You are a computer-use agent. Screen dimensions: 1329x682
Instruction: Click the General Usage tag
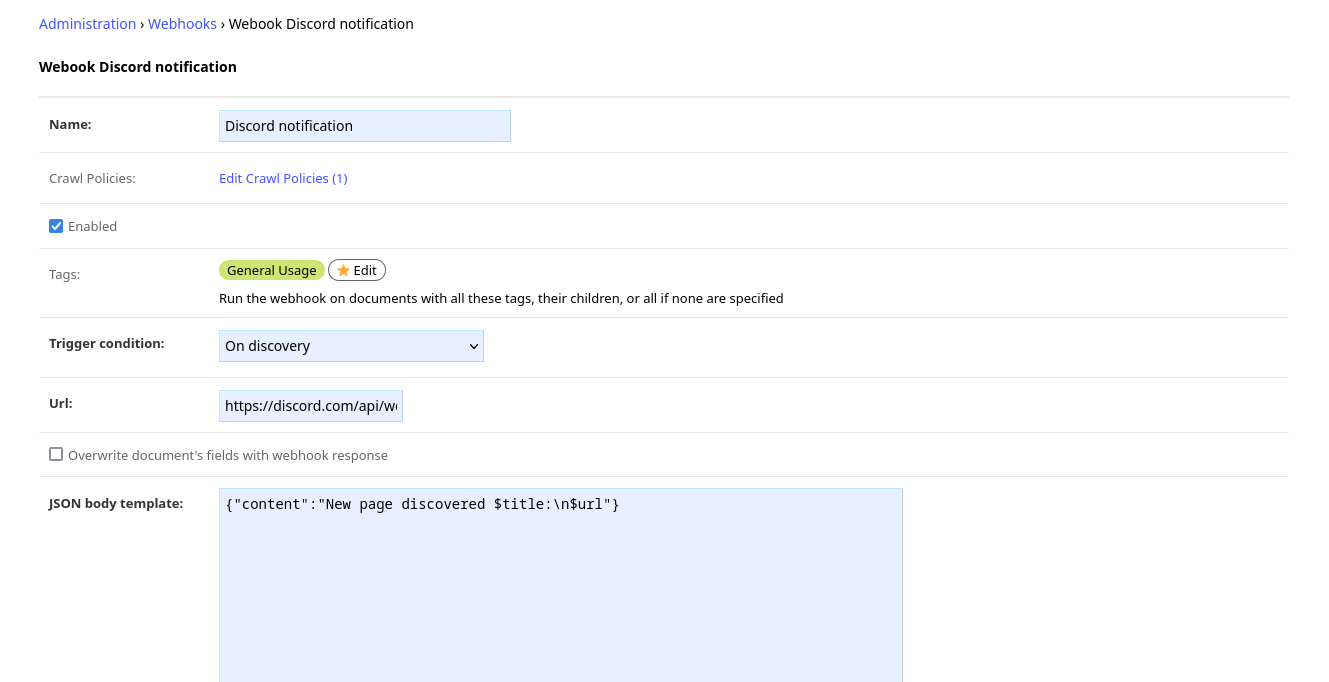tap(272, 270)
